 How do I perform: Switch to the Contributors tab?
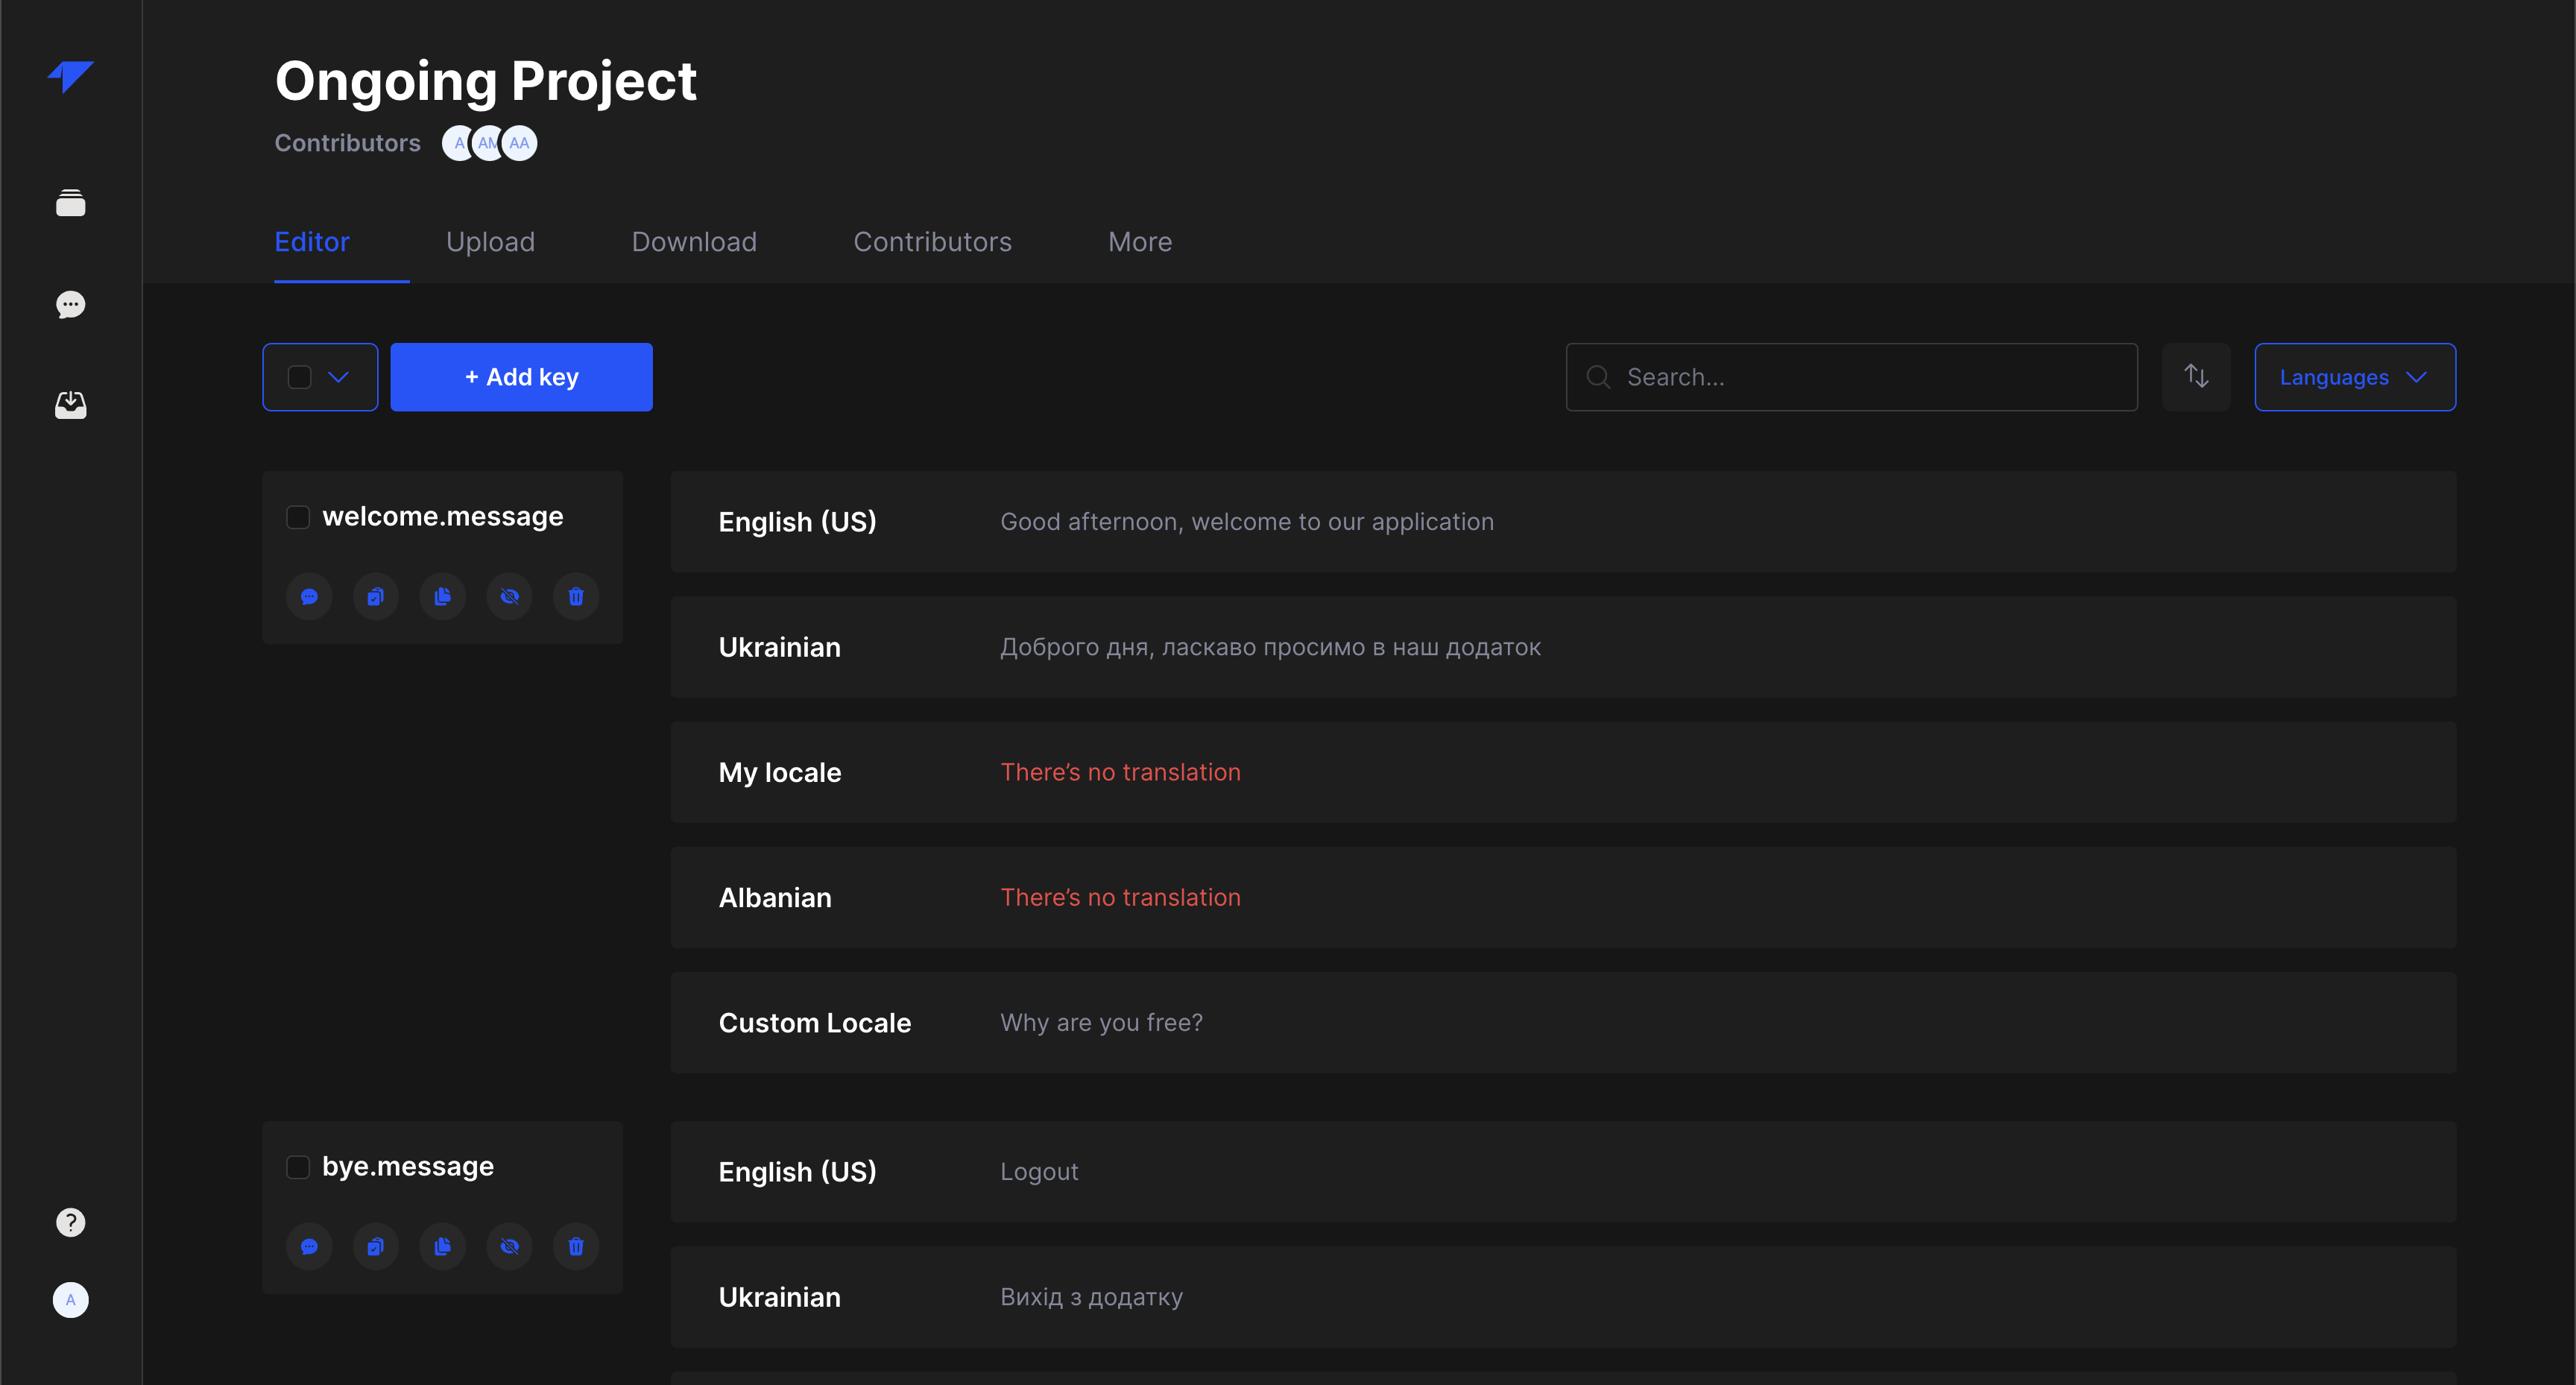(932, 242)
